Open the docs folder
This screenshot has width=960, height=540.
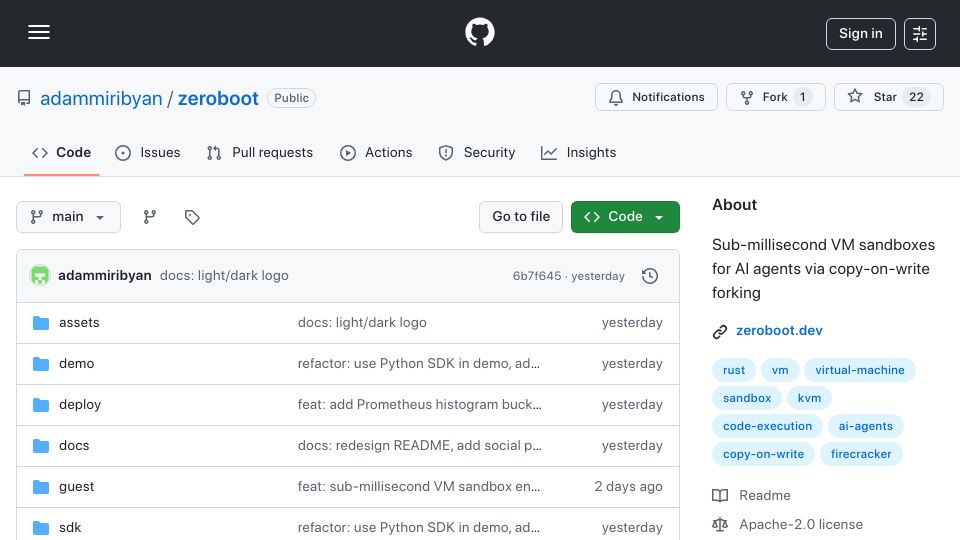pos(74,446)
